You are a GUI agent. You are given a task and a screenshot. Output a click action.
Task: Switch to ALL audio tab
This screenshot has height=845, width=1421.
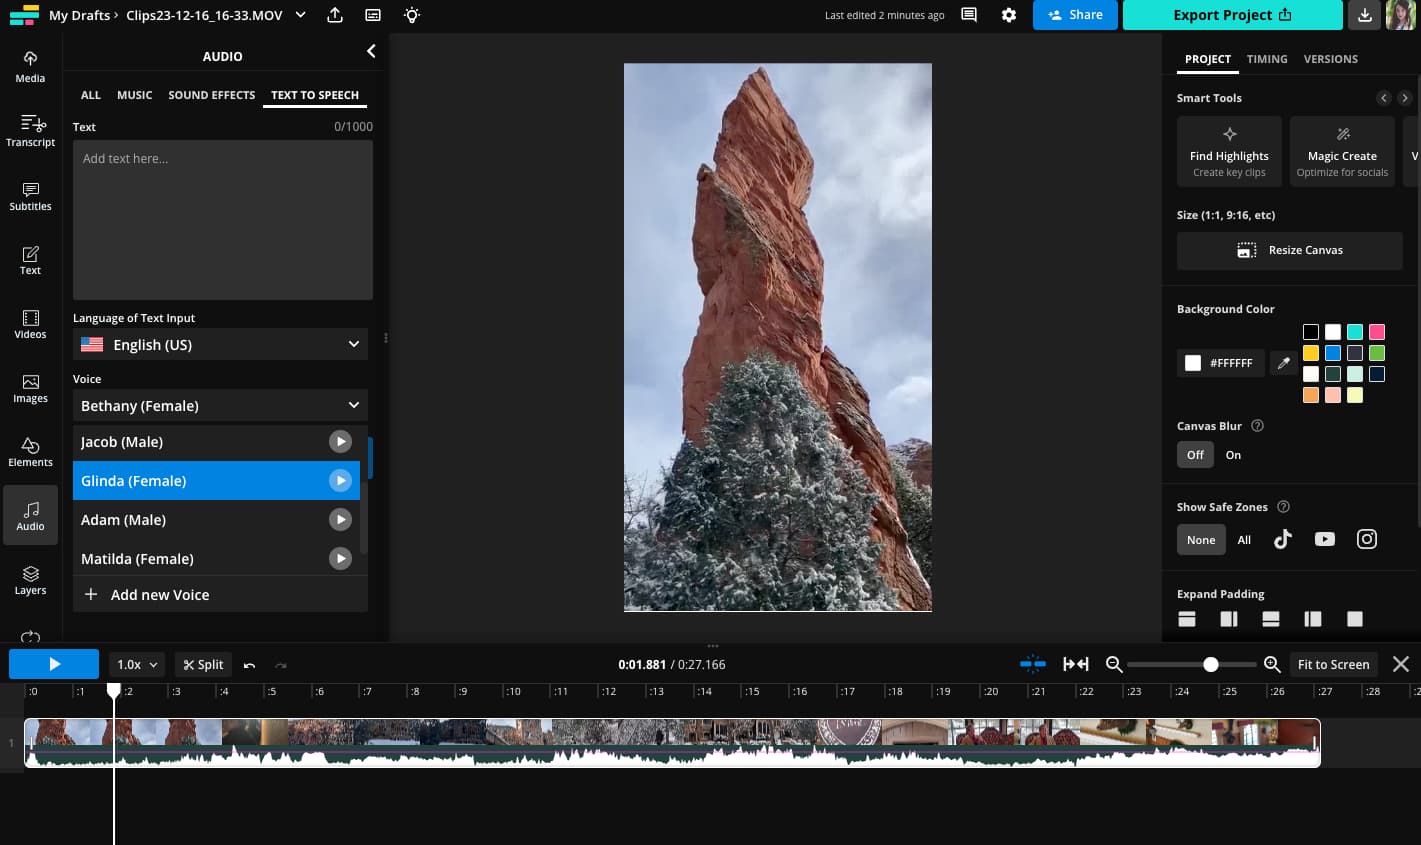click(x=91, y=95)
